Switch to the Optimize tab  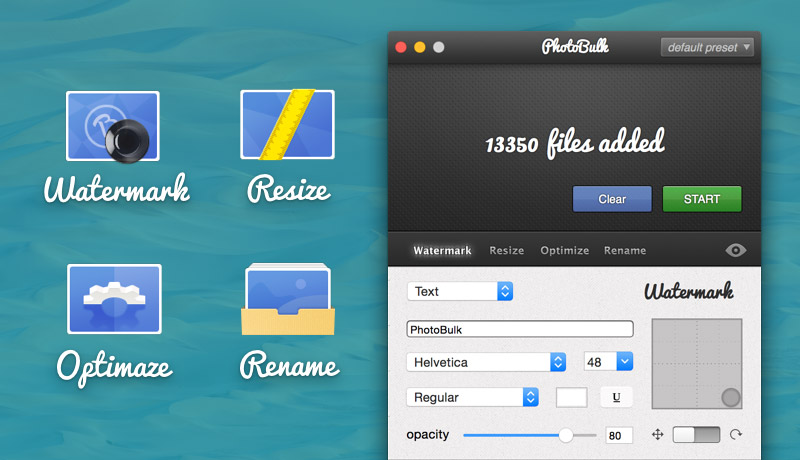(565, 250)
